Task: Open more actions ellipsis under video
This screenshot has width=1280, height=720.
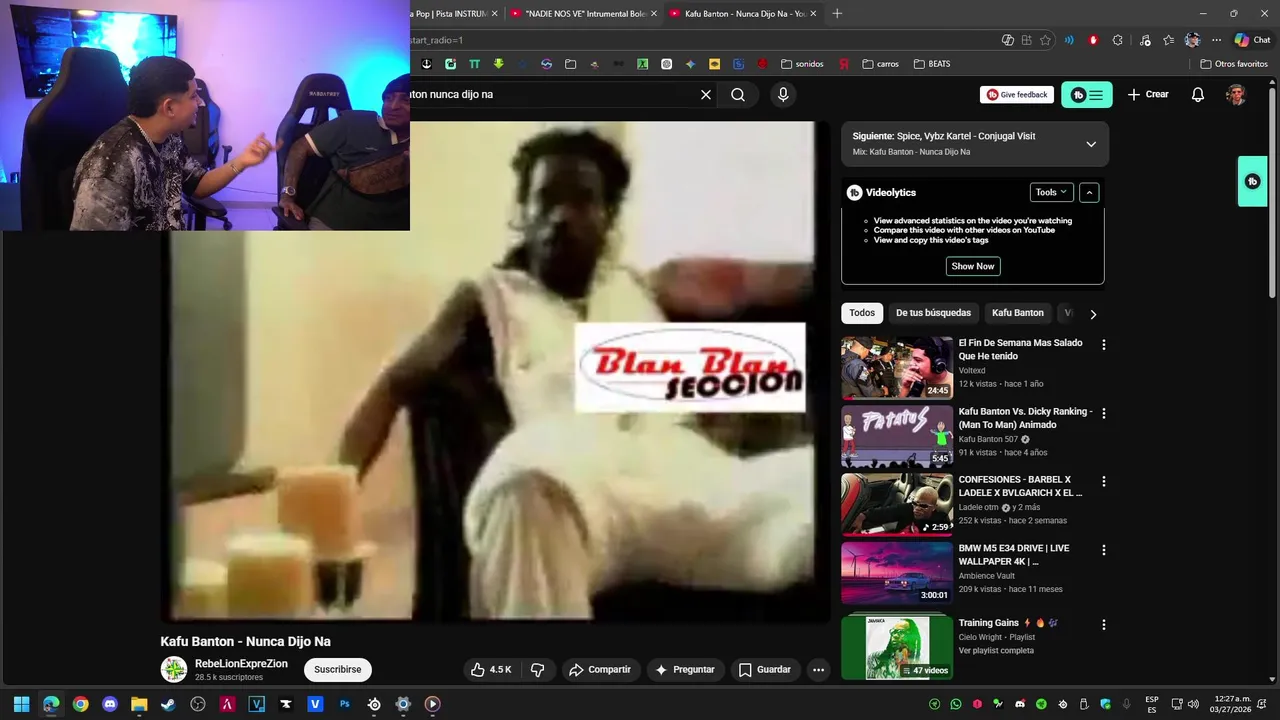Action: click(x=818, y=670)
